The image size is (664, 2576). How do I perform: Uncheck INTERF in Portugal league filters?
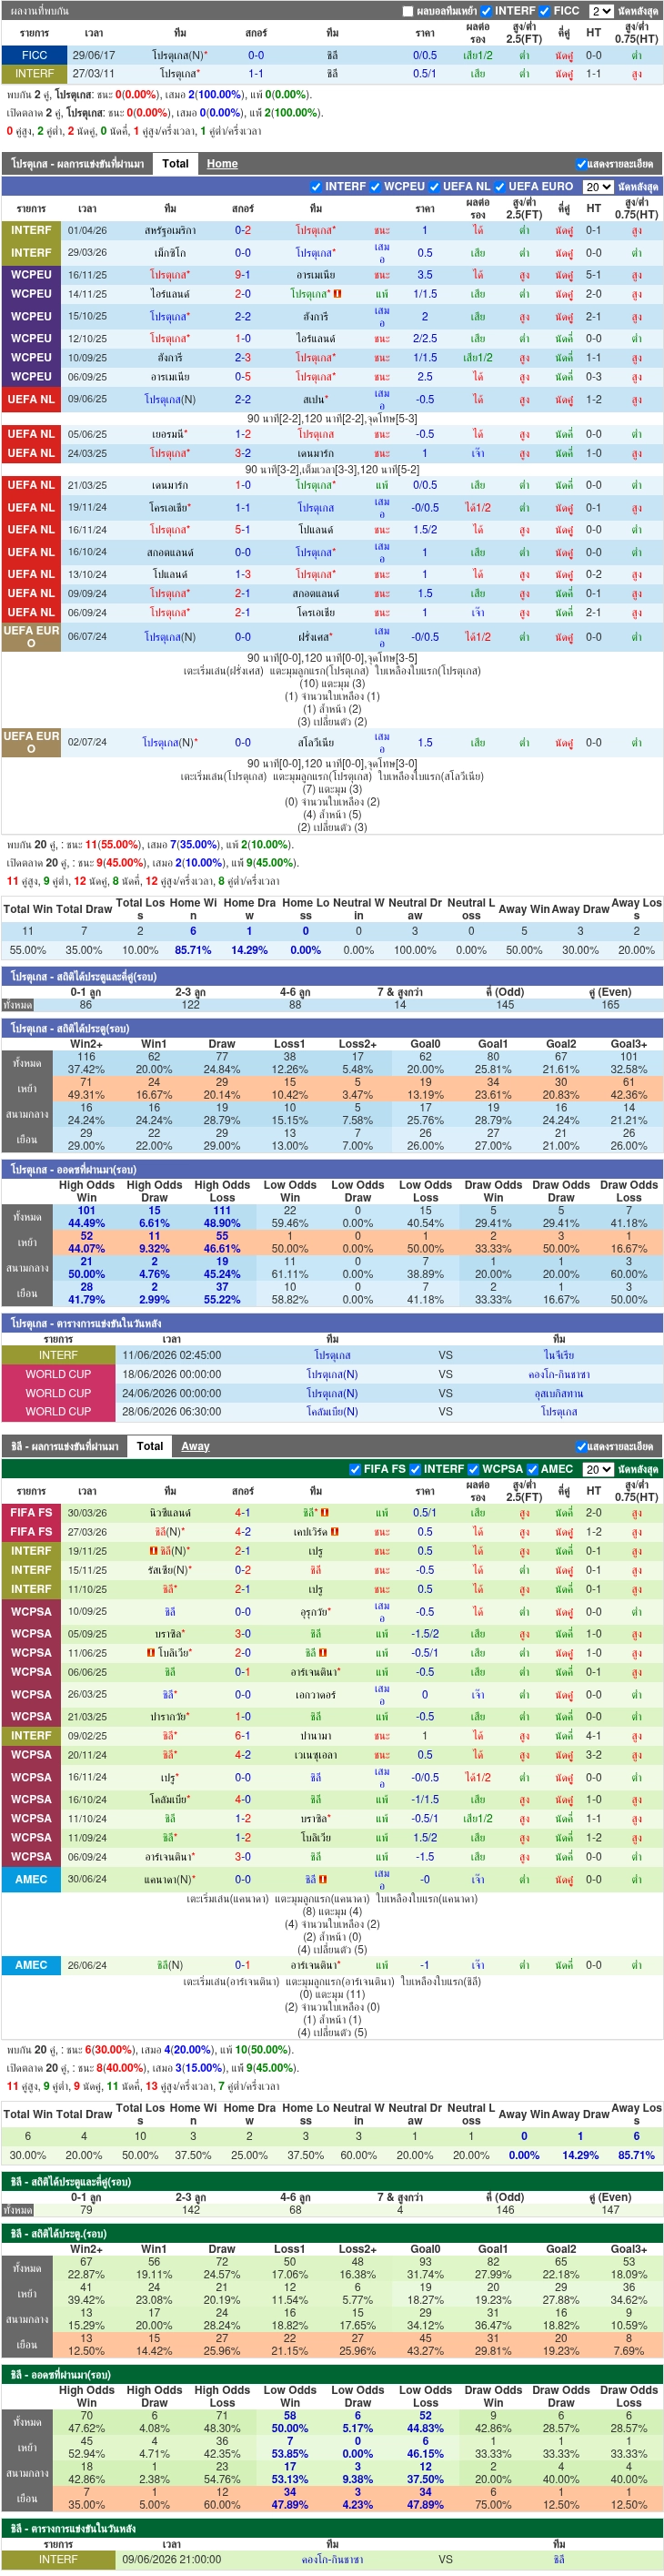(315, 186)
